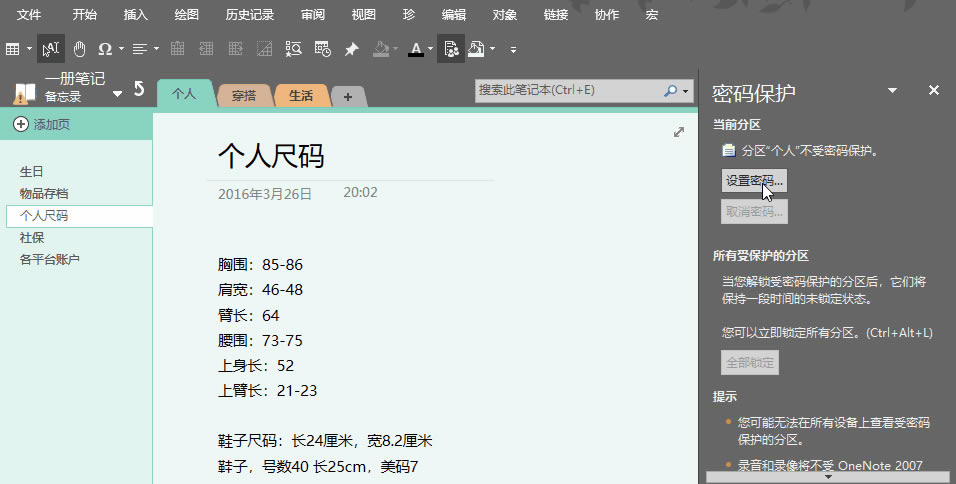
Task: Expand the notebook list dropdown arrow
Action: (118, 94)
